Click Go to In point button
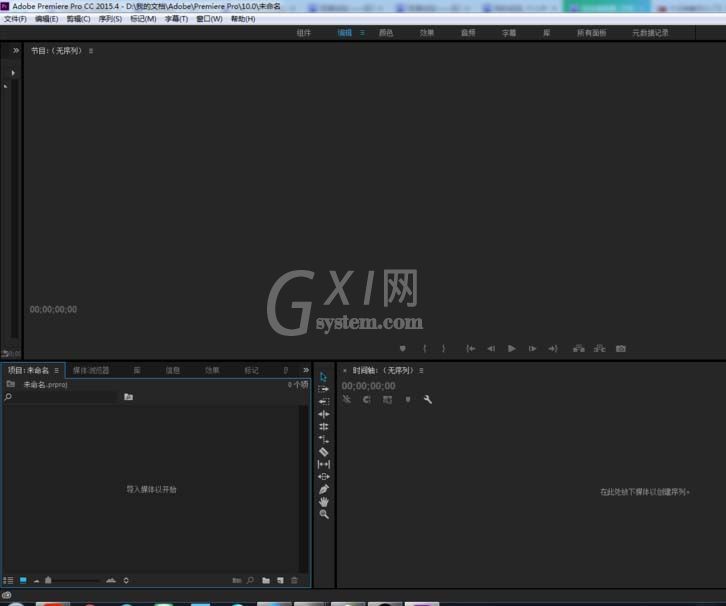726x606 pixels. pos(470,349)
